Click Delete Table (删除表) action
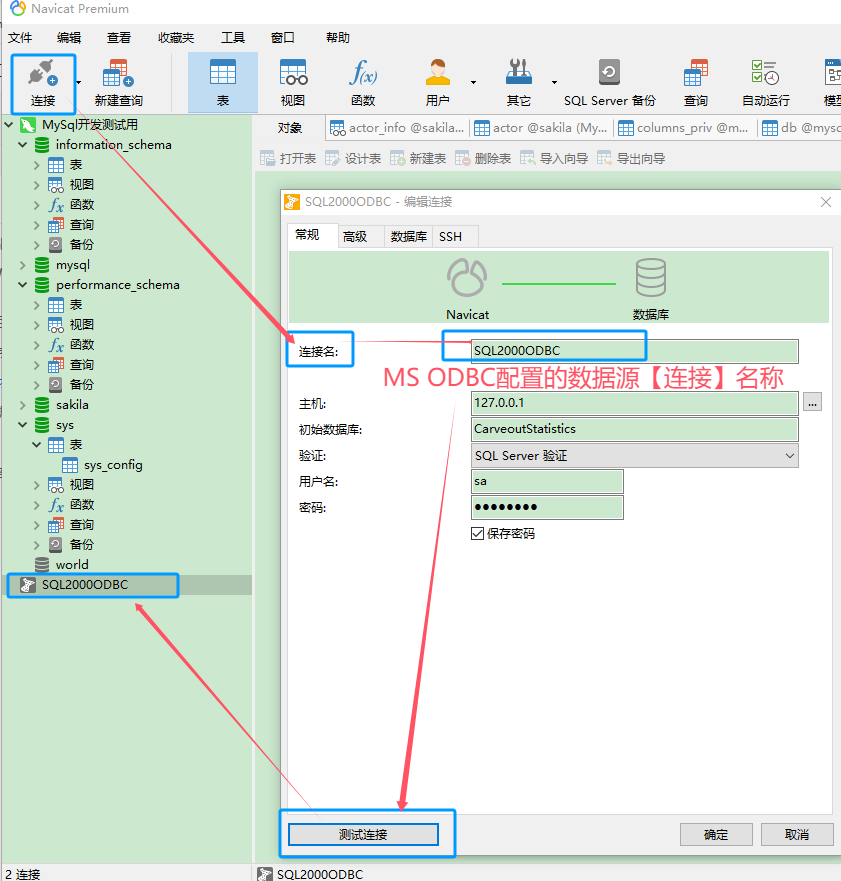The height and width of the screenshot is (881, 841). tap(483, 158)
